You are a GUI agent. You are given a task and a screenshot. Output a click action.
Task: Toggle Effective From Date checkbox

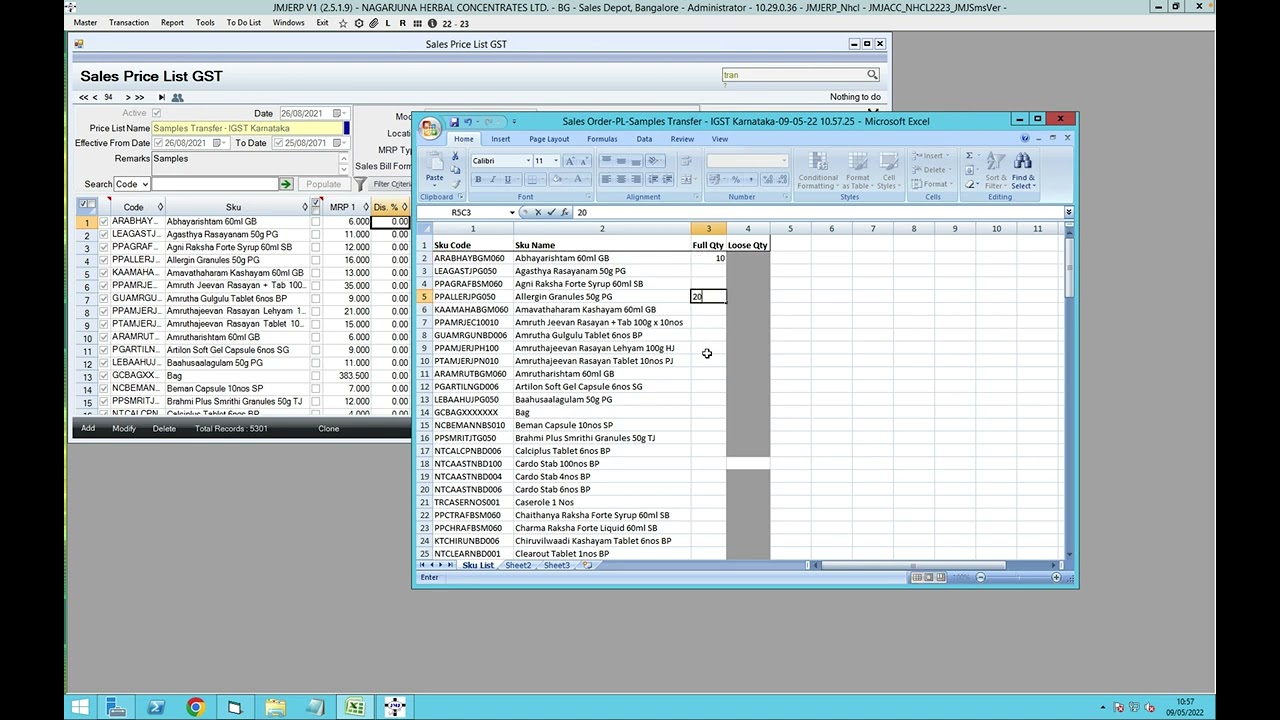[159, 143]
